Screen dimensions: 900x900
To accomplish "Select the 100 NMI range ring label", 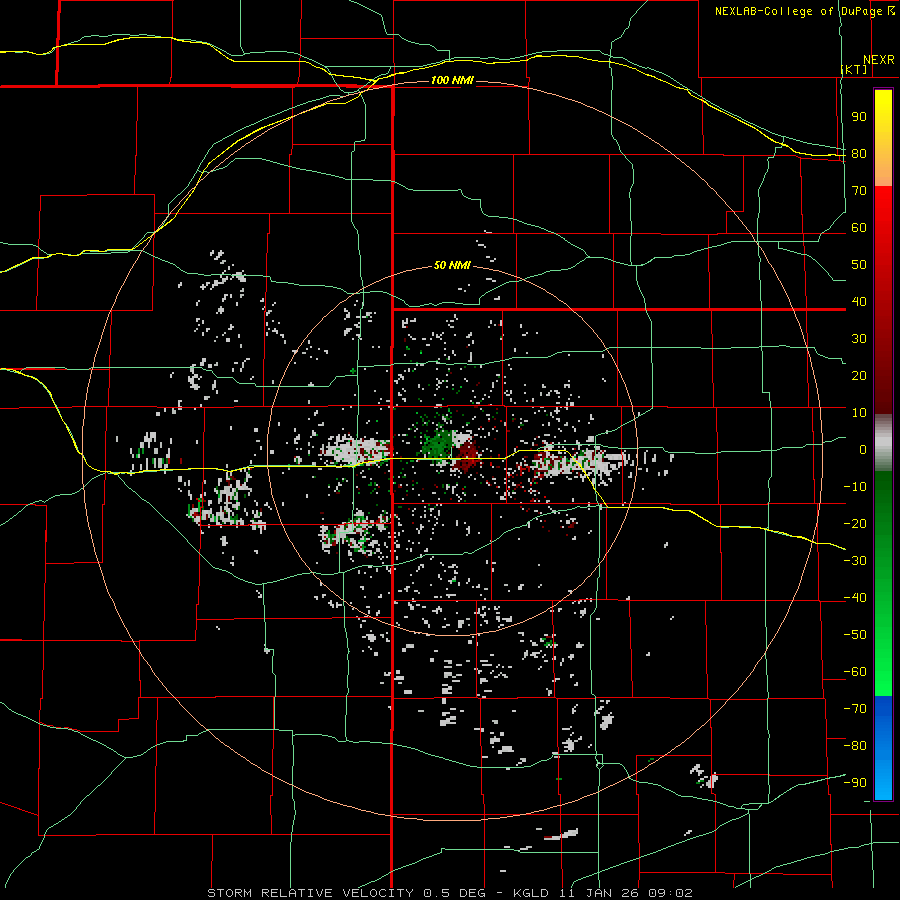I will [x=452, y=80].
